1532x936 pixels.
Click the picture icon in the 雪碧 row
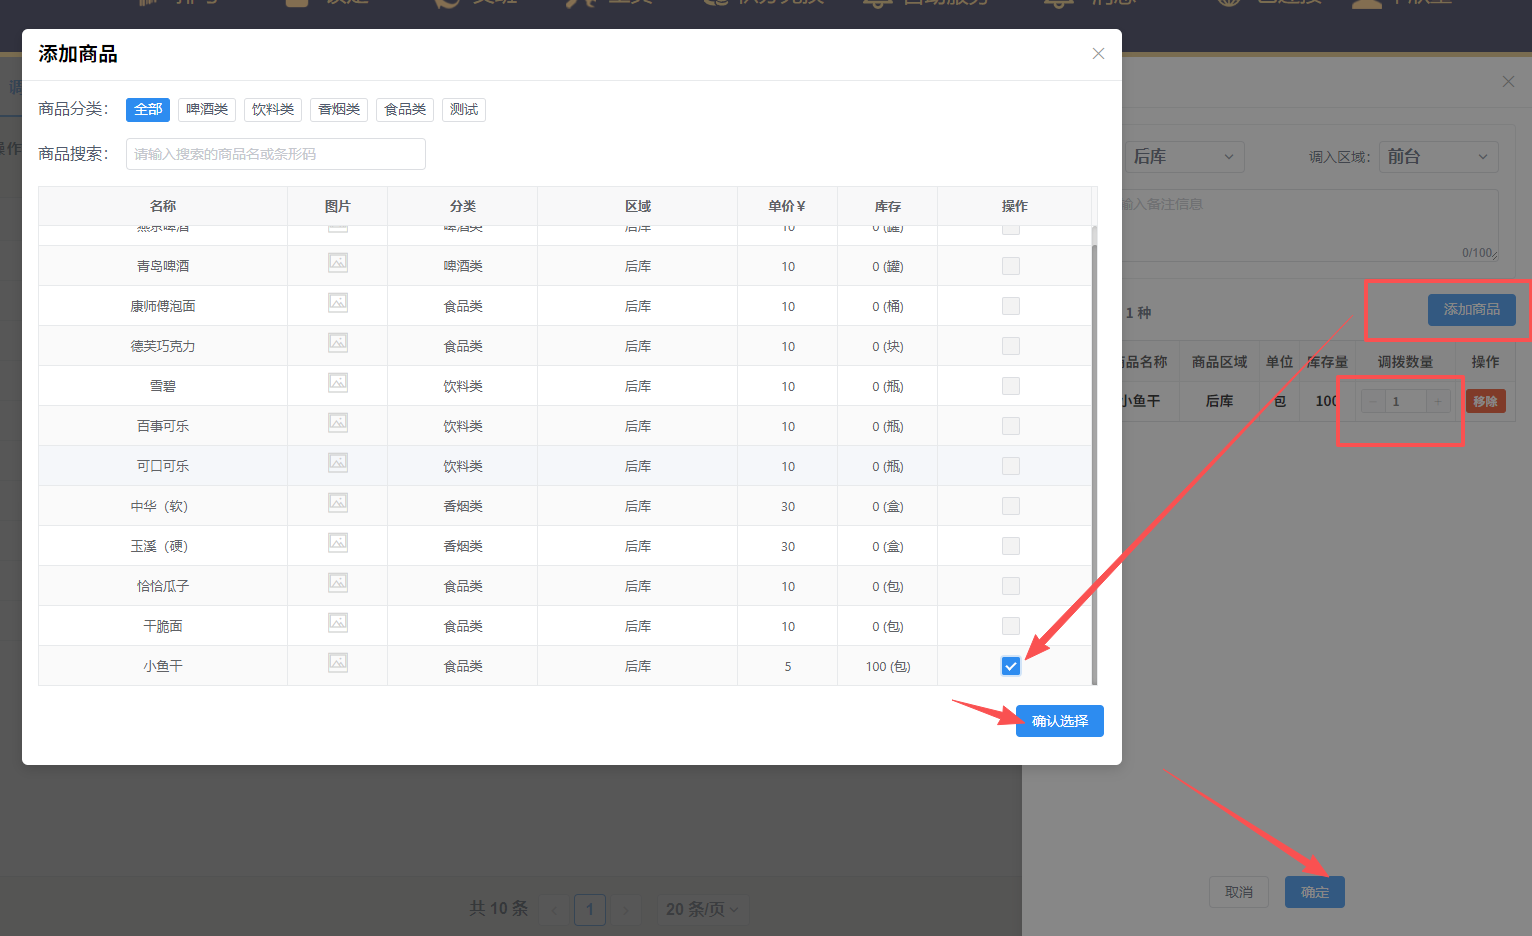(x=338, y=383)
